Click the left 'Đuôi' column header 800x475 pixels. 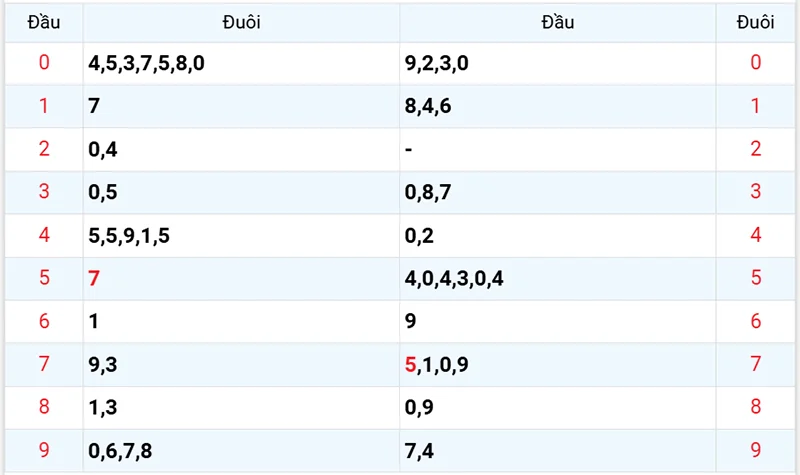pyautogui.click(x=241, y=22)
